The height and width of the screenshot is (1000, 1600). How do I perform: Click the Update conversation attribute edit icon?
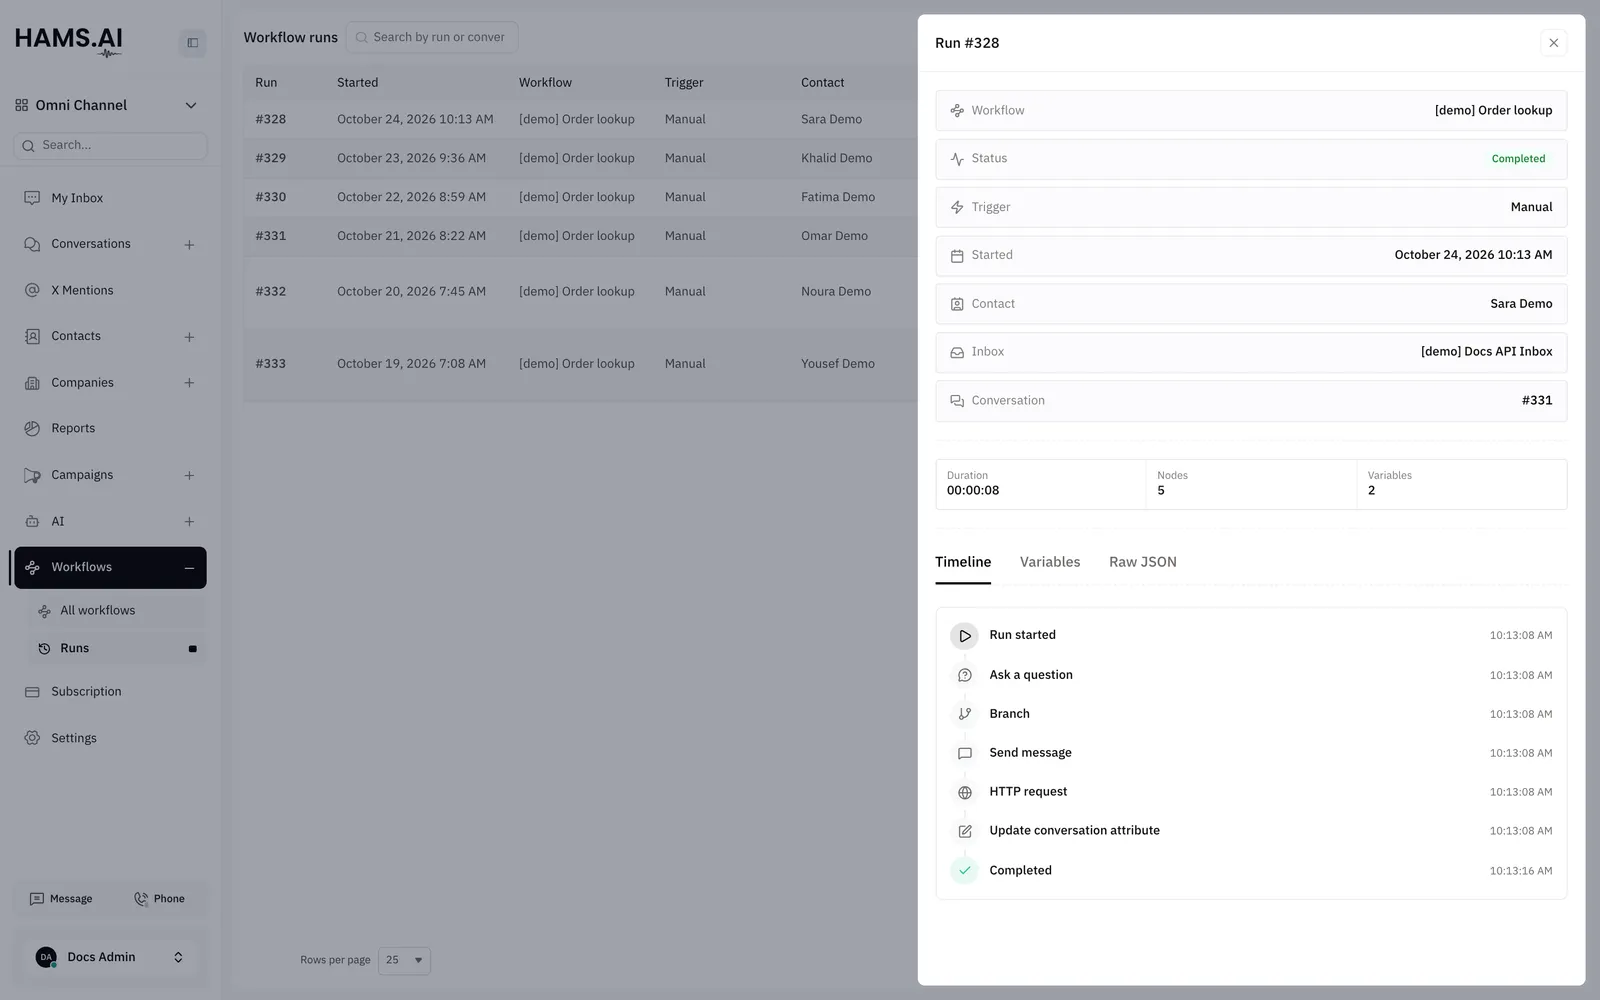point(964,831)
